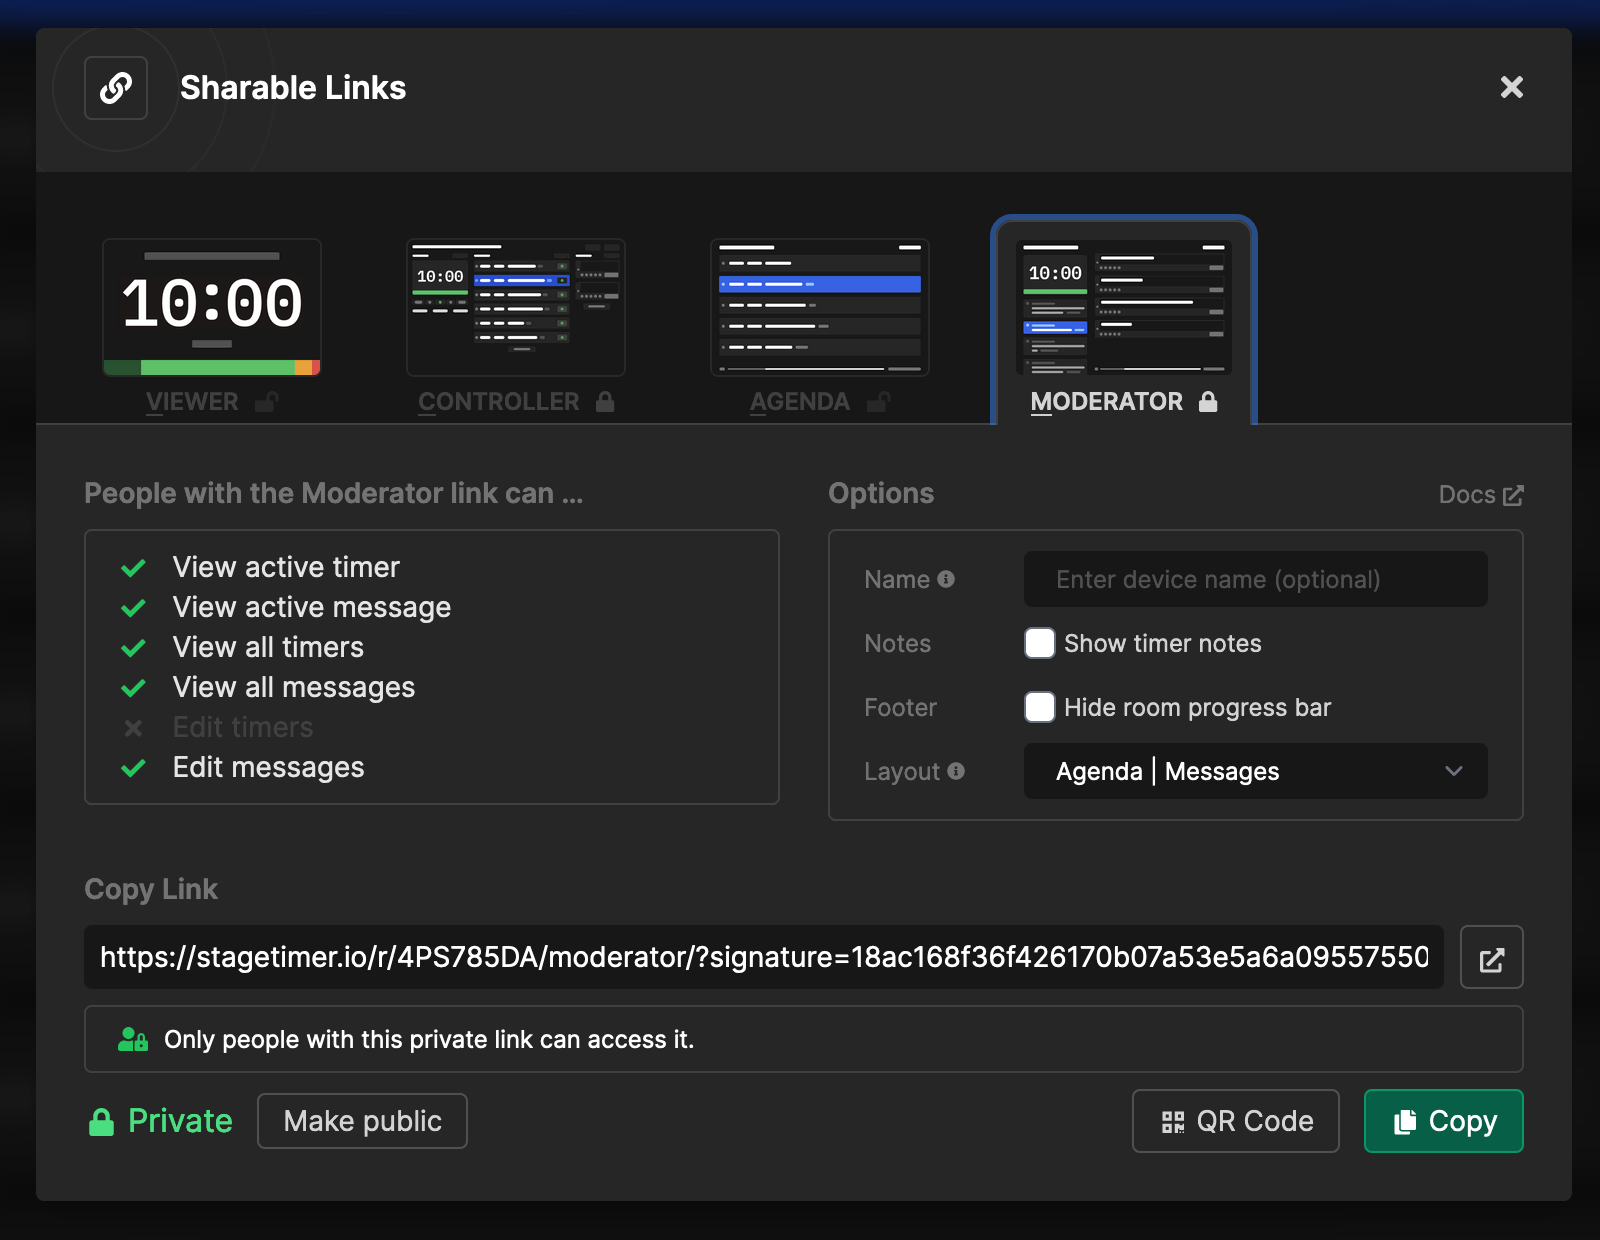
Task: Enable the Show timer notes checkbox
Action: [x=1040, y=644]
